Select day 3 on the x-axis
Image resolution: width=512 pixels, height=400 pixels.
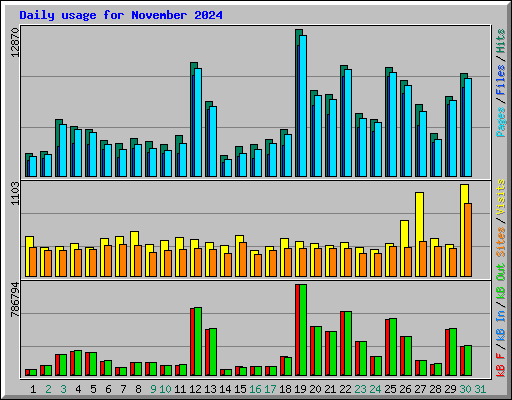(63, 389)
